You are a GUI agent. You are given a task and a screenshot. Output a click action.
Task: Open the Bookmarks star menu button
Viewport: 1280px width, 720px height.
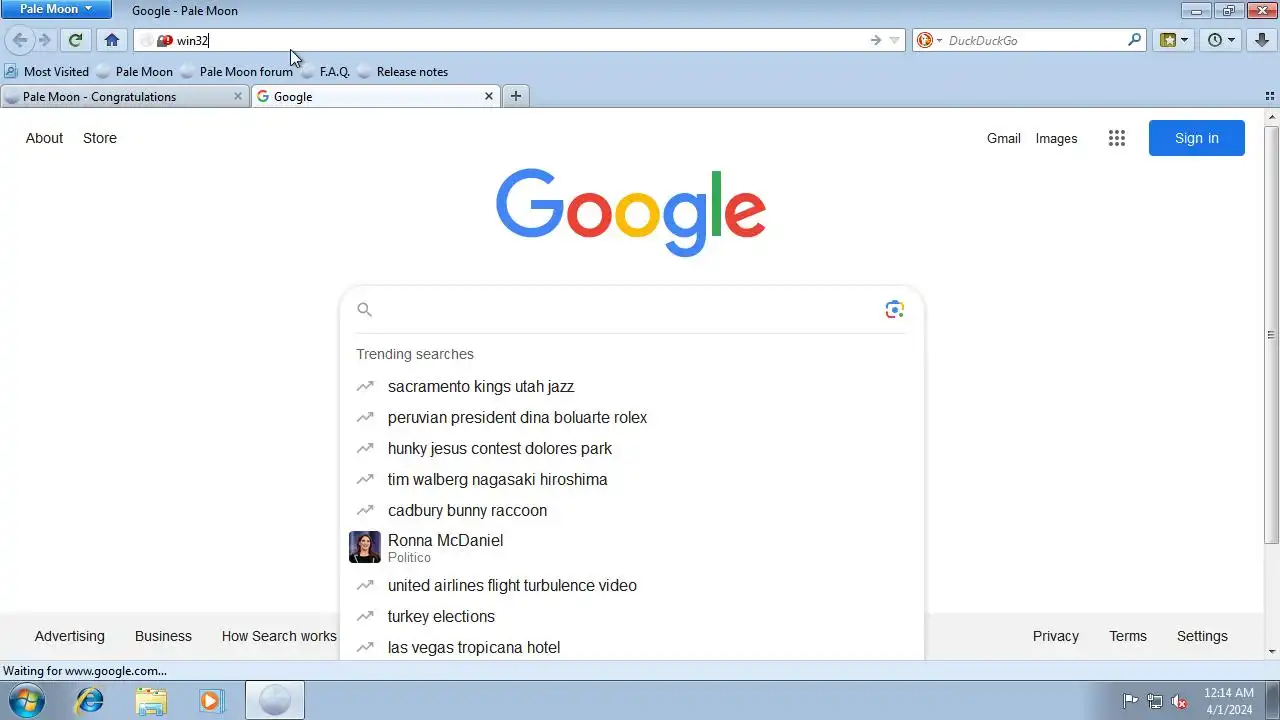coord(1173,40)
